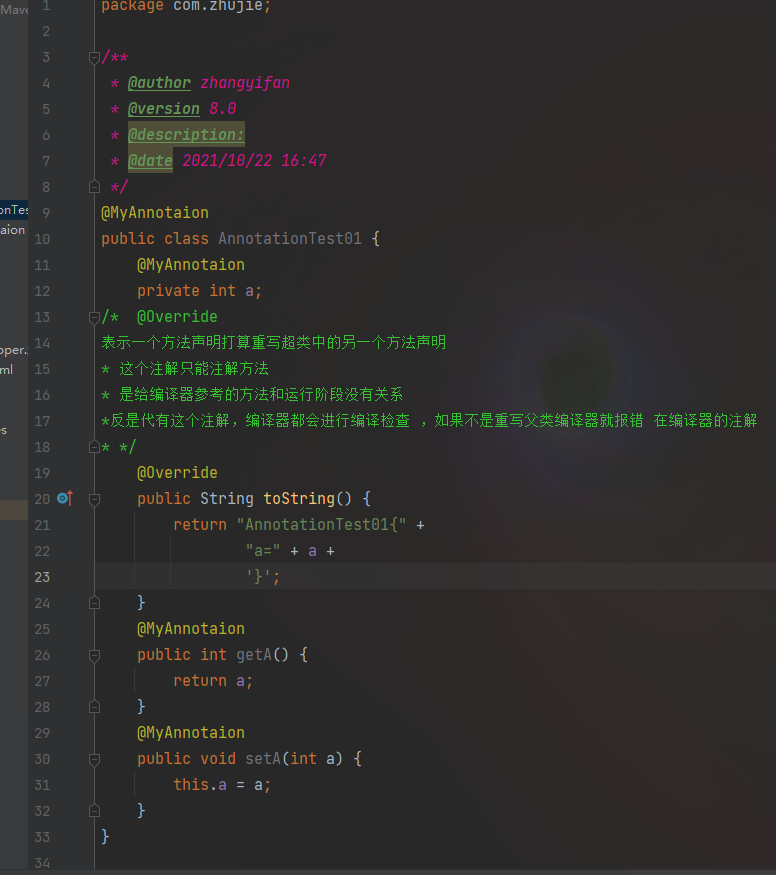776x875 pixels.
Task: Click @MyAnnotaion above the class declaration
Action: (155, 213)
